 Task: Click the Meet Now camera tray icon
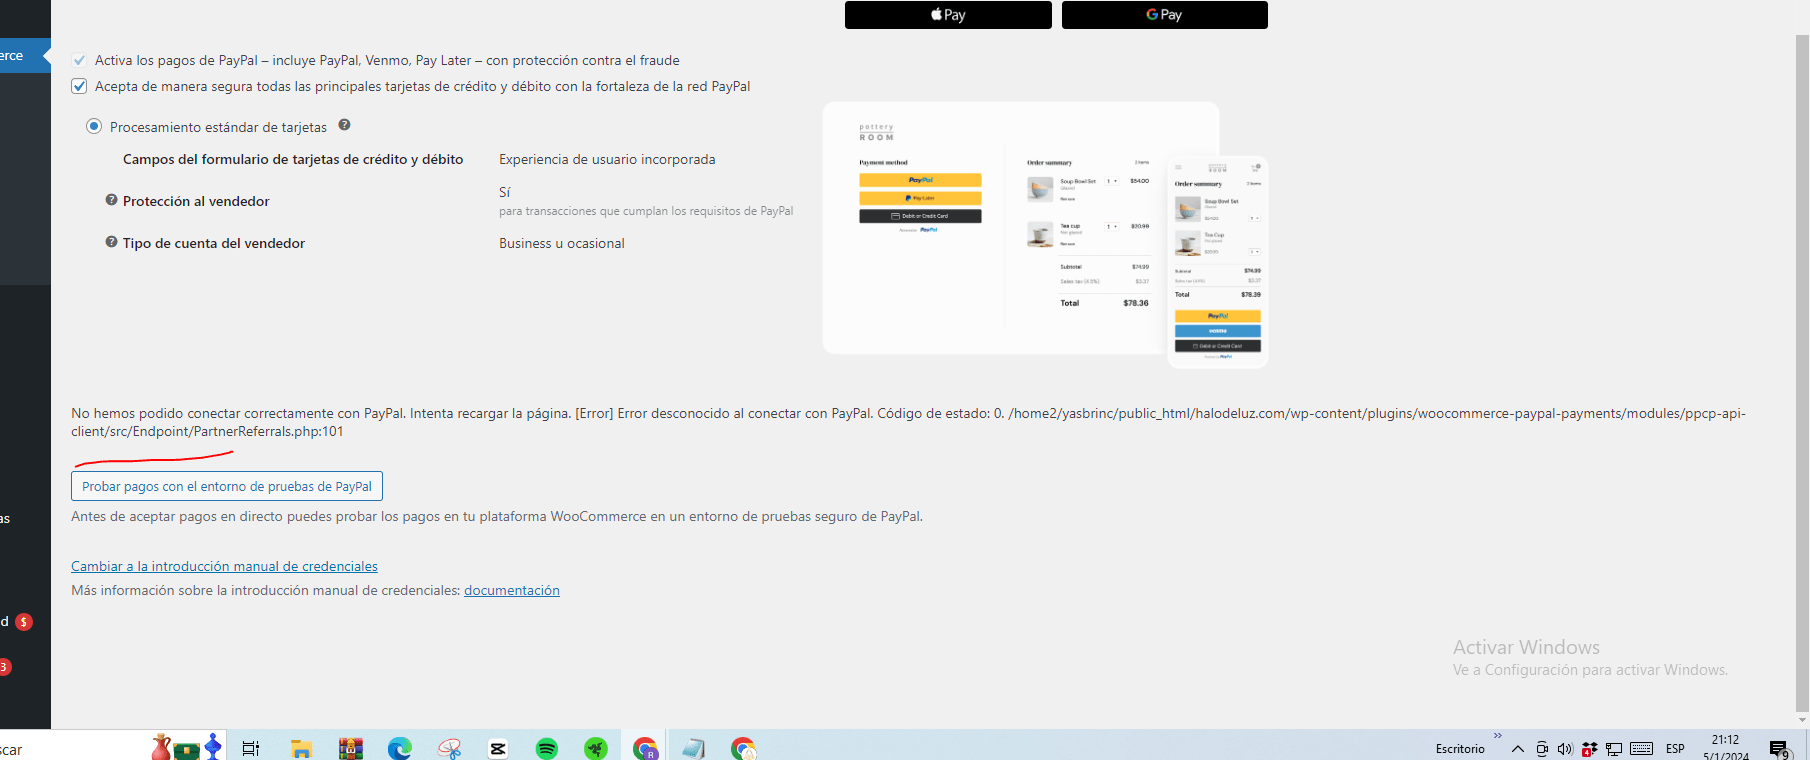[x=1542, y=749]
